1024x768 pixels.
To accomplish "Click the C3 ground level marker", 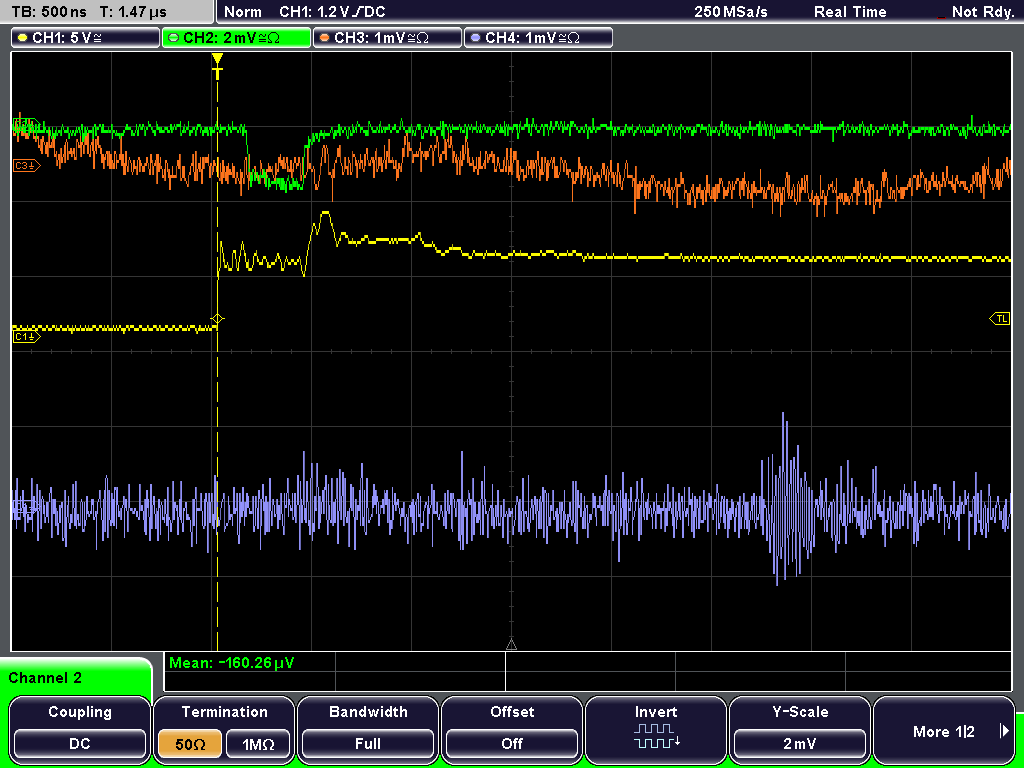I will tap(27, 166).
